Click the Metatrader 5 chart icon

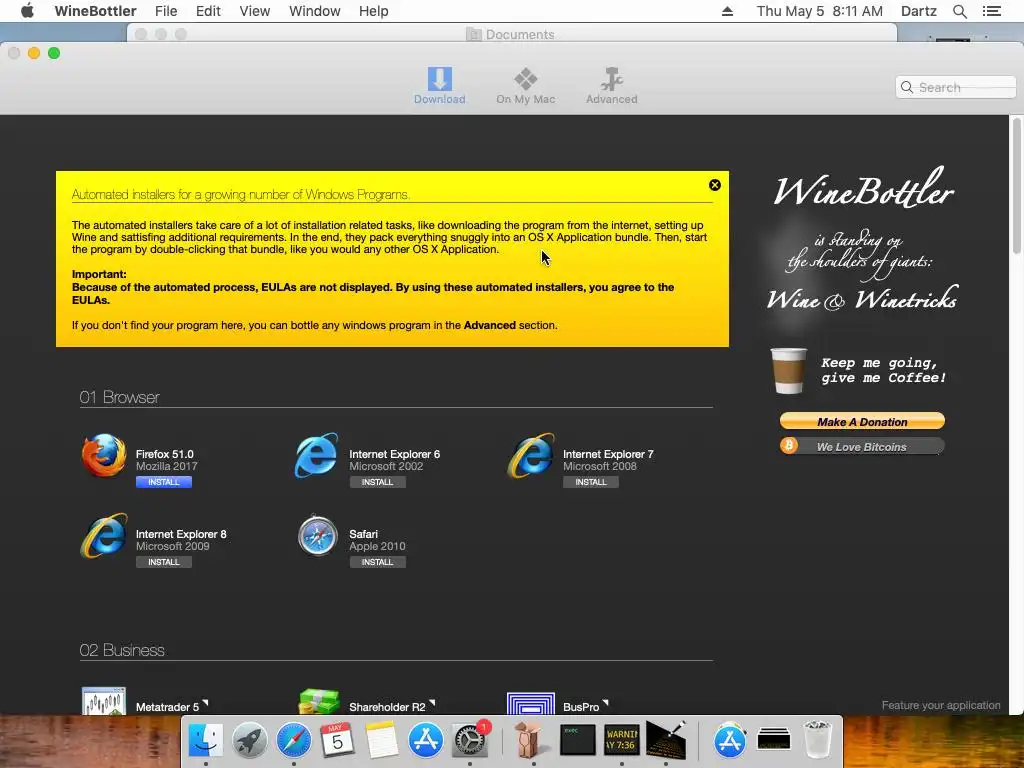click(x=104, y=701)
